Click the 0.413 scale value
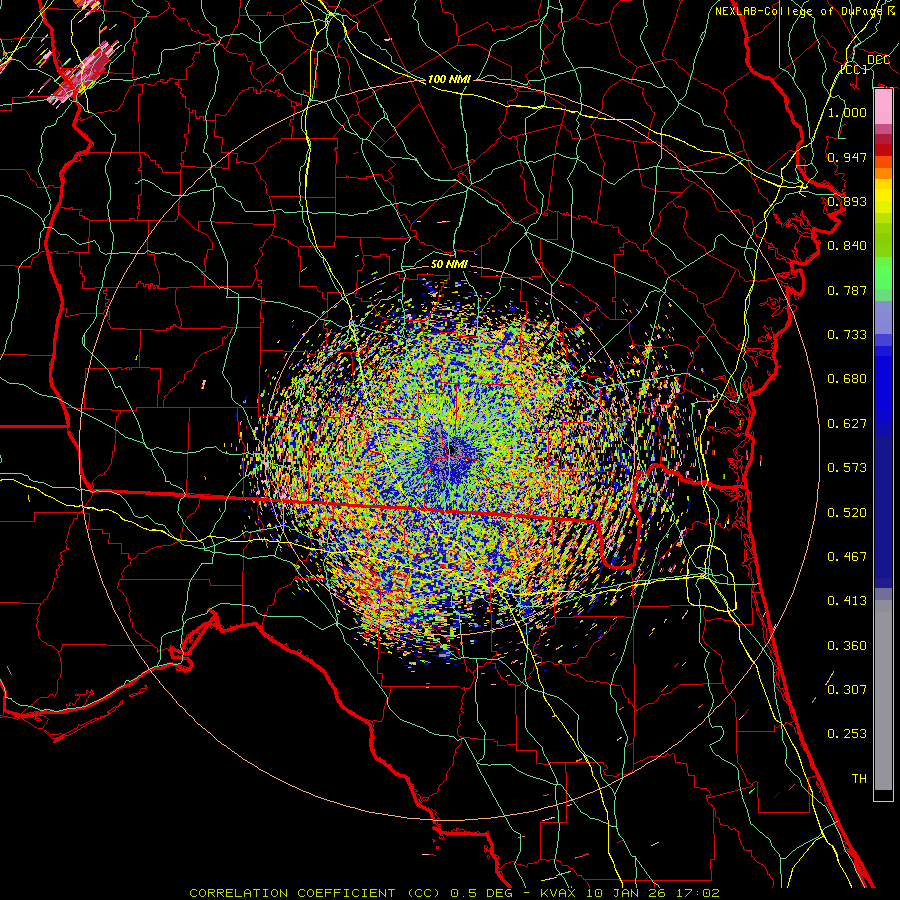 847,601
